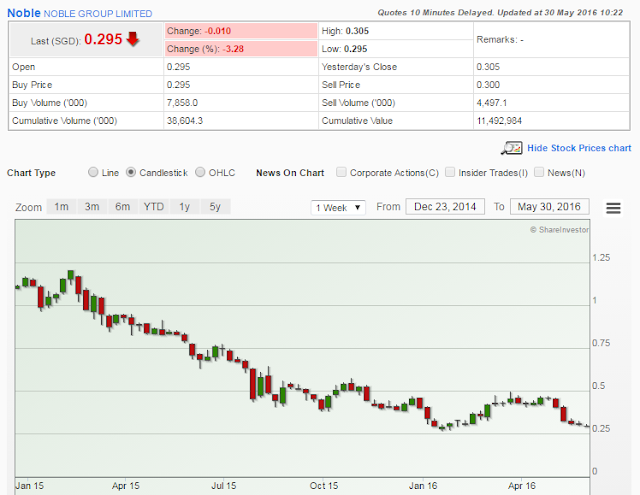
Task: Select the OHLC chart type
Action: pos(200,172)
